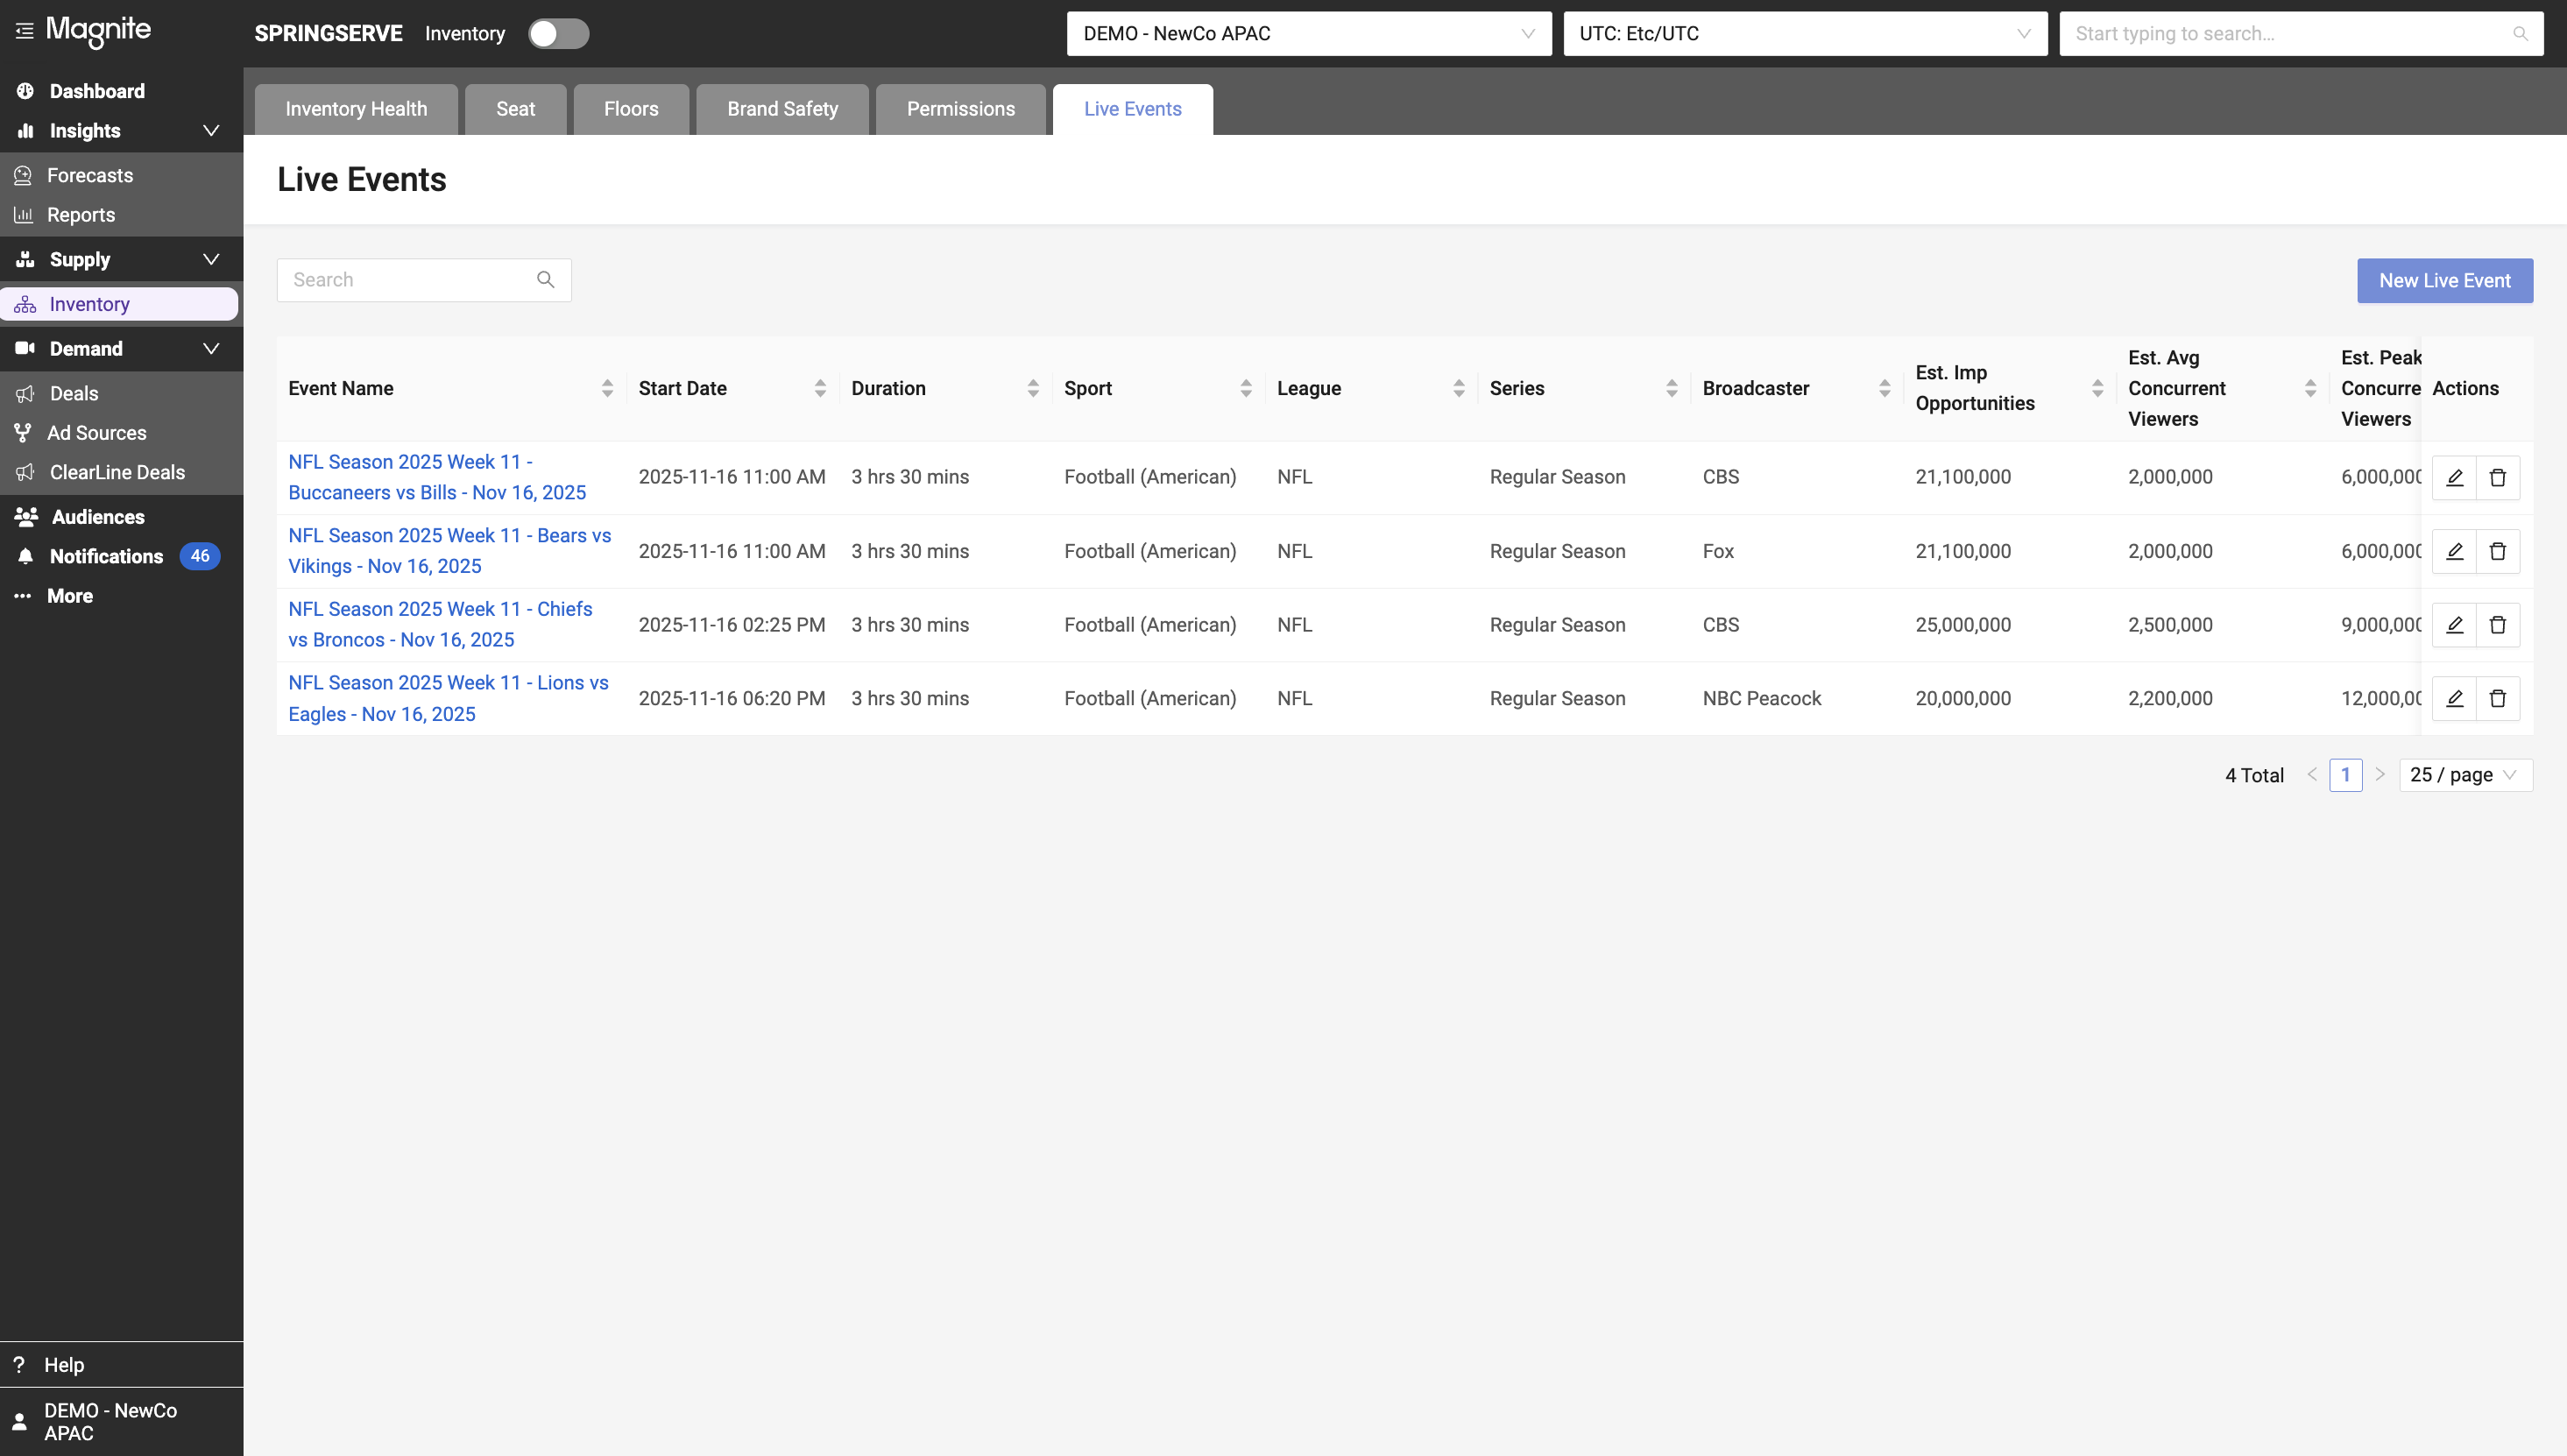Open the UTC timezone dropdown
Viewport: 2567px width, 1456px height.
1804,34
